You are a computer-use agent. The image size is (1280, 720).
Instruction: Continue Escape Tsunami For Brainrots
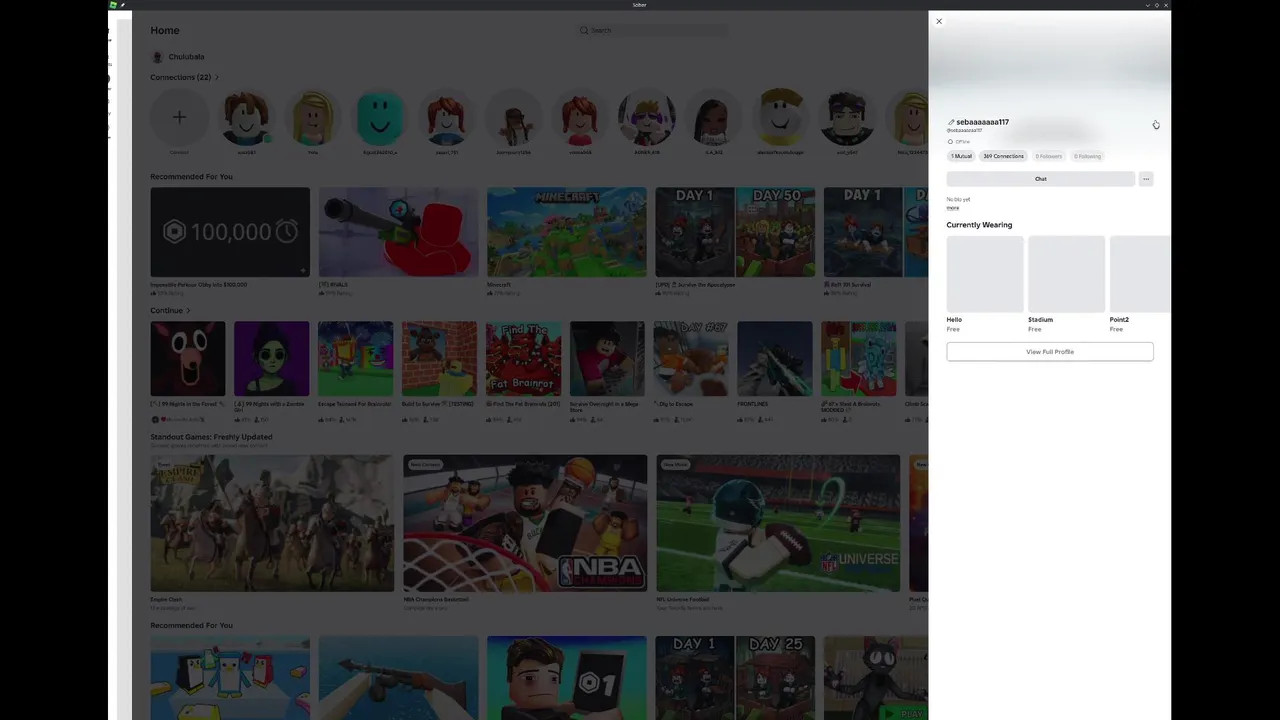tap(356, 359)
